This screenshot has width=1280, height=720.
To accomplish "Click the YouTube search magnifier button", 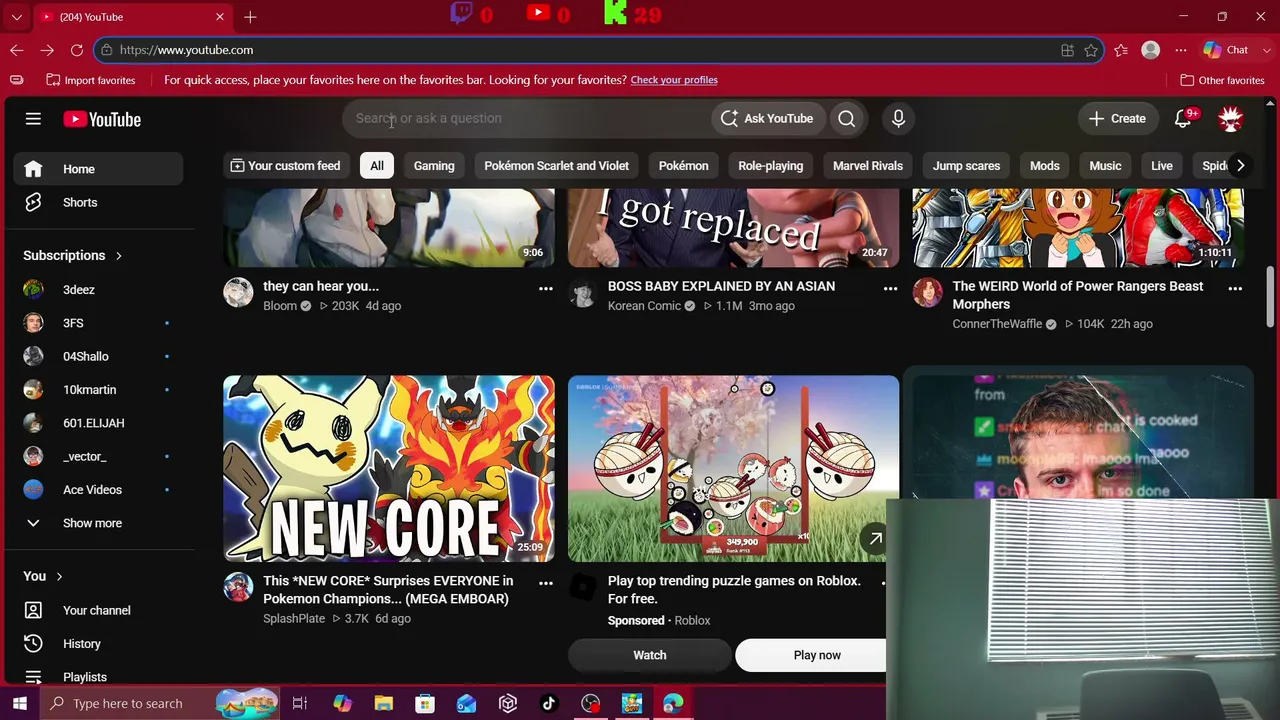I will 847,118.
